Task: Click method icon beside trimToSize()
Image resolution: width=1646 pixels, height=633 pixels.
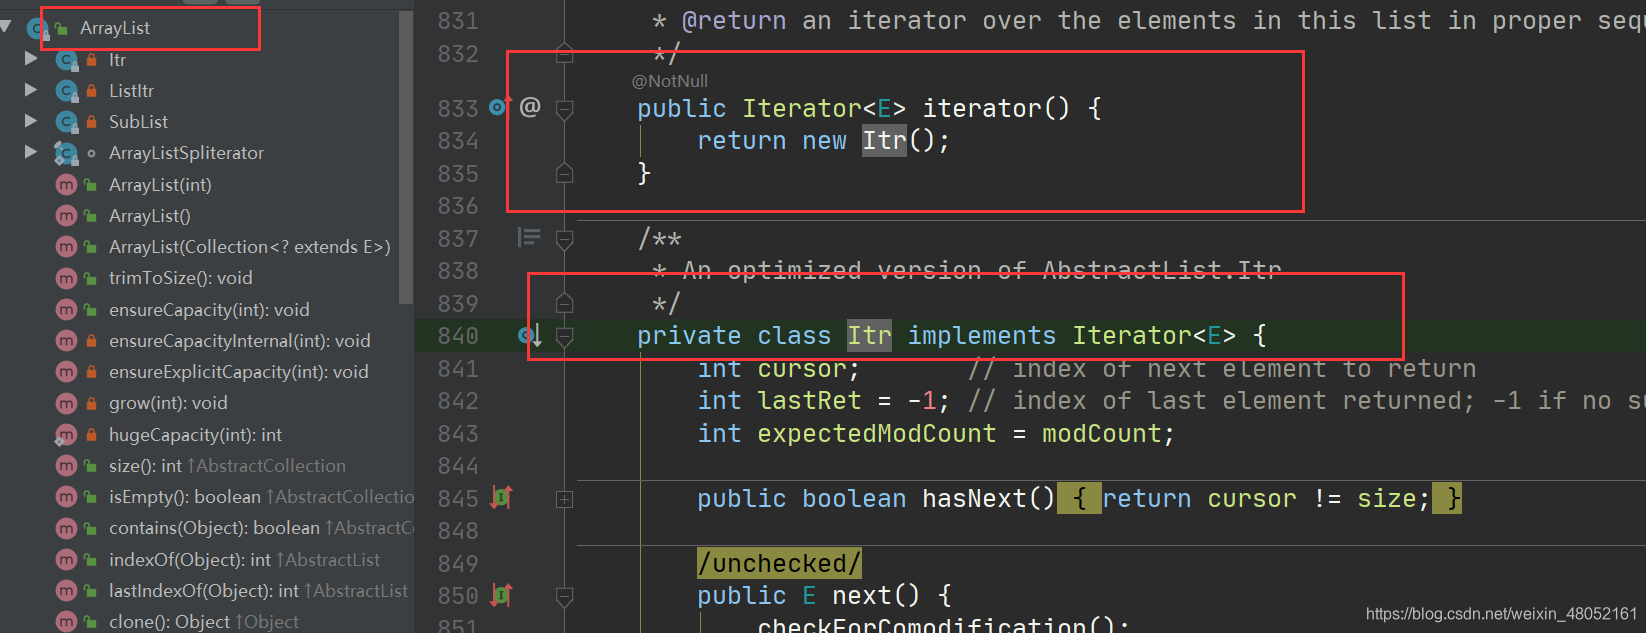Action: pyautogui.click(x=66, y=278)
